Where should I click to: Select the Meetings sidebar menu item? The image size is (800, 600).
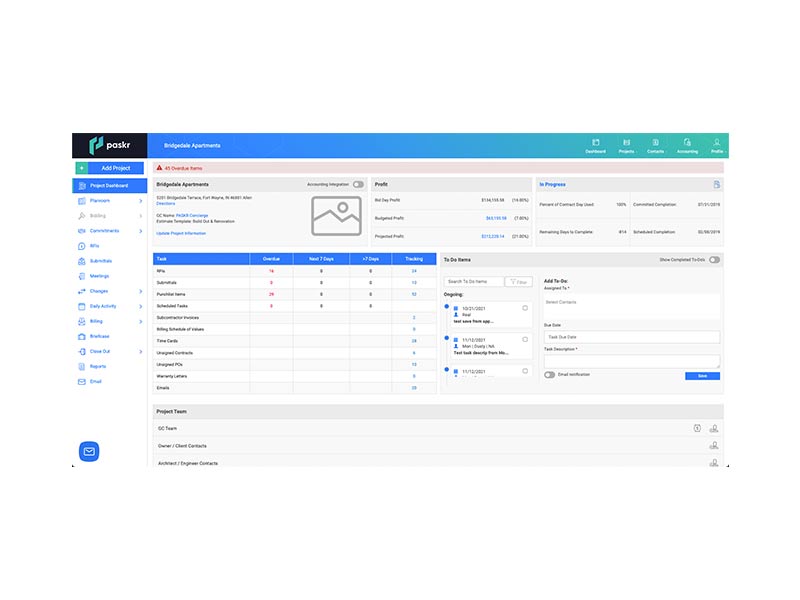coord(110,276)
